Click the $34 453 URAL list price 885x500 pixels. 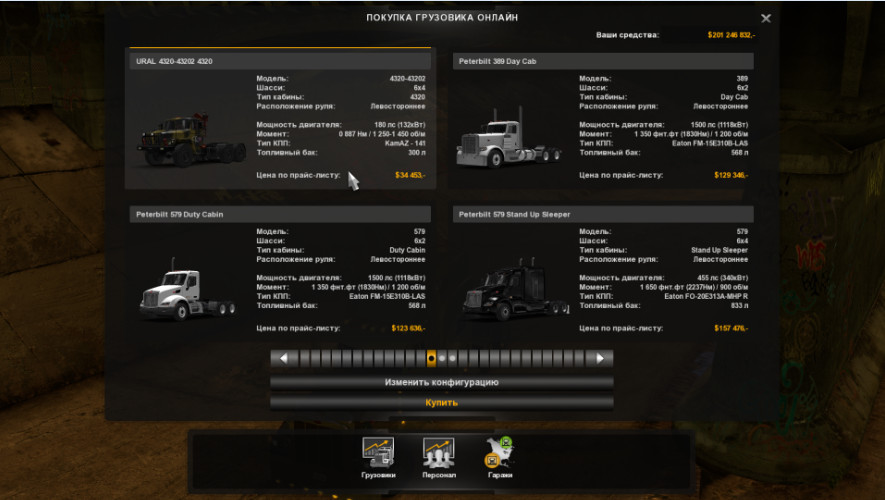(x=410, y=175)
